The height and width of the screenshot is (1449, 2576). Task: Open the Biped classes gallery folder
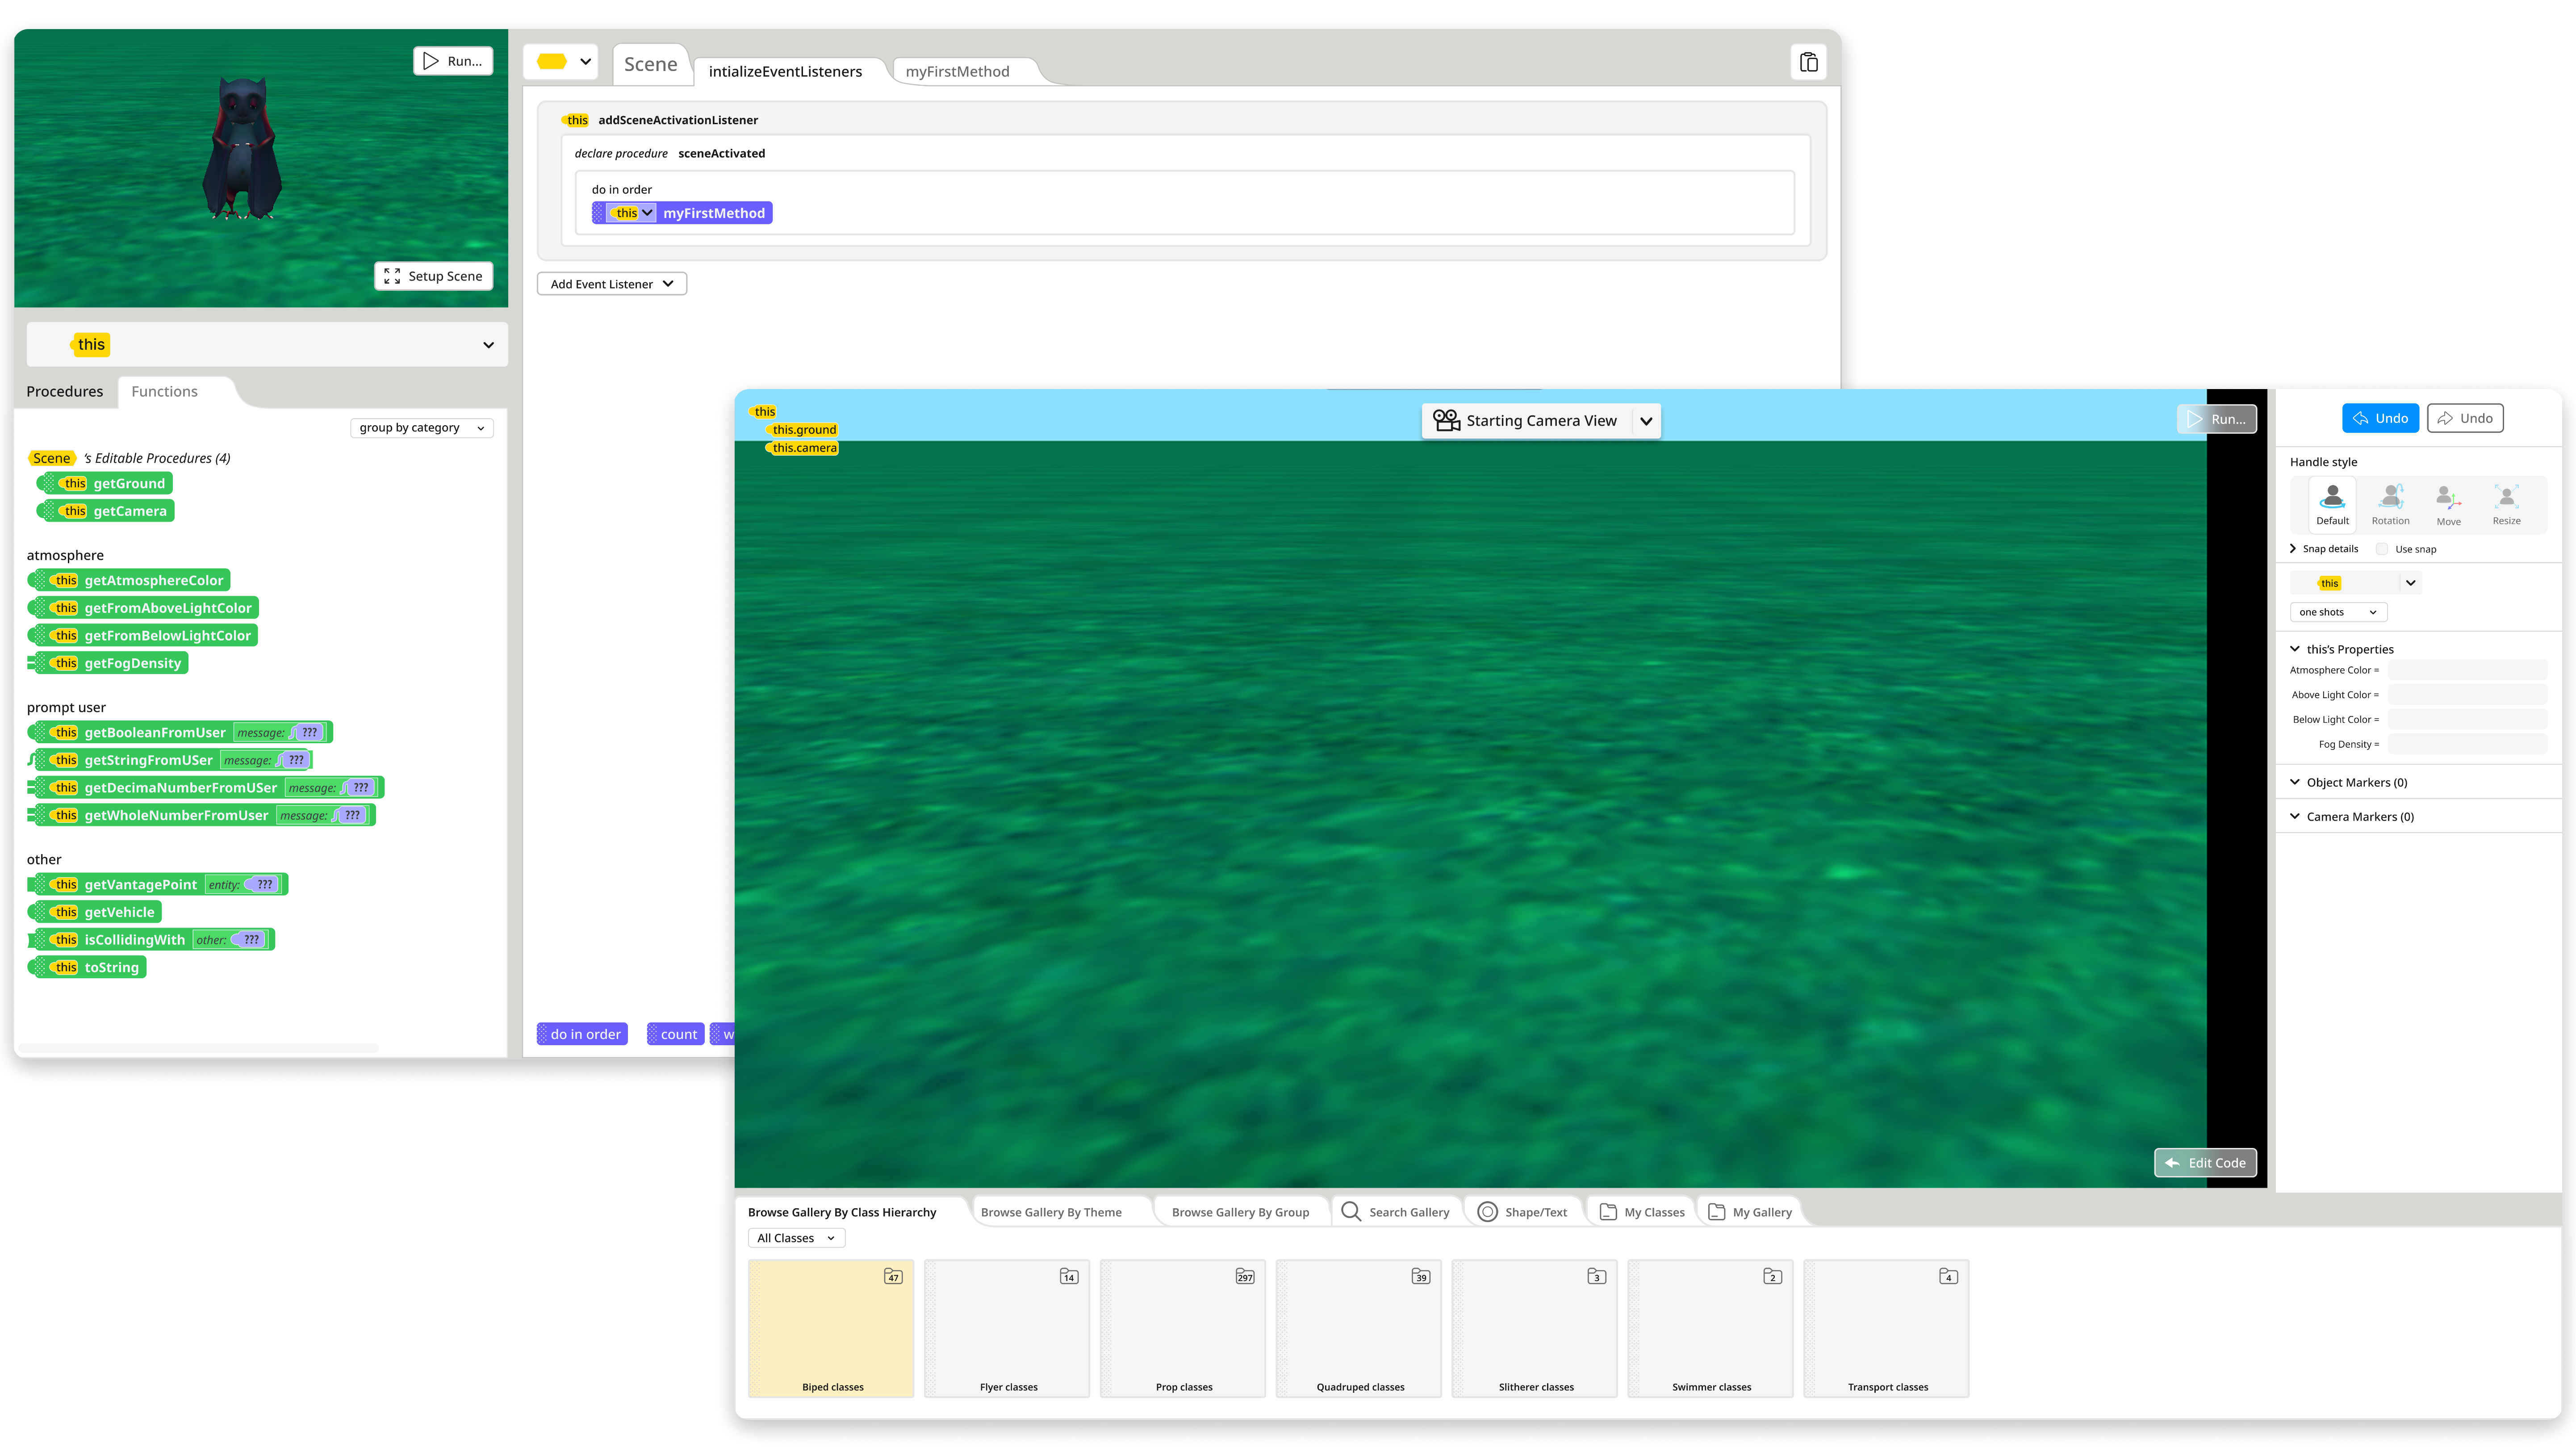(831, 1327)
